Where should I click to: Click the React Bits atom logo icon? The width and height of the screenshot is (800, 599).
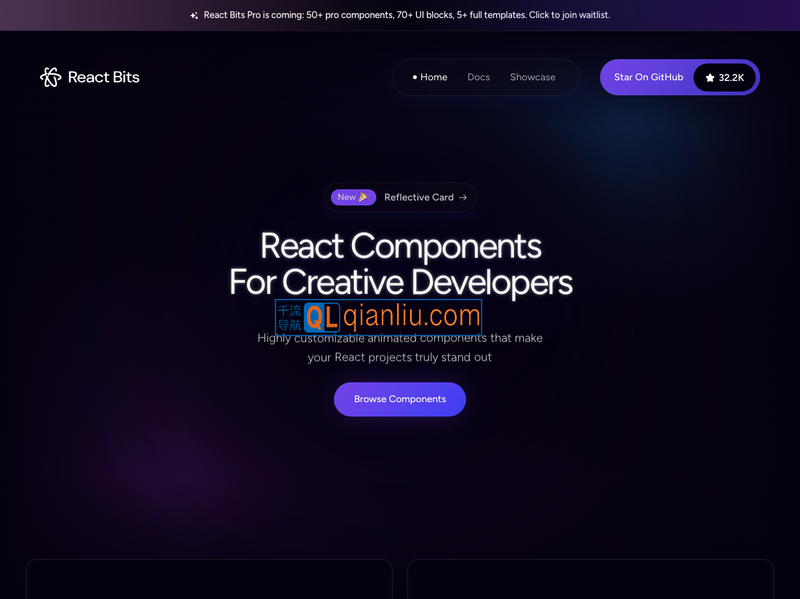(x=50, y=77)
